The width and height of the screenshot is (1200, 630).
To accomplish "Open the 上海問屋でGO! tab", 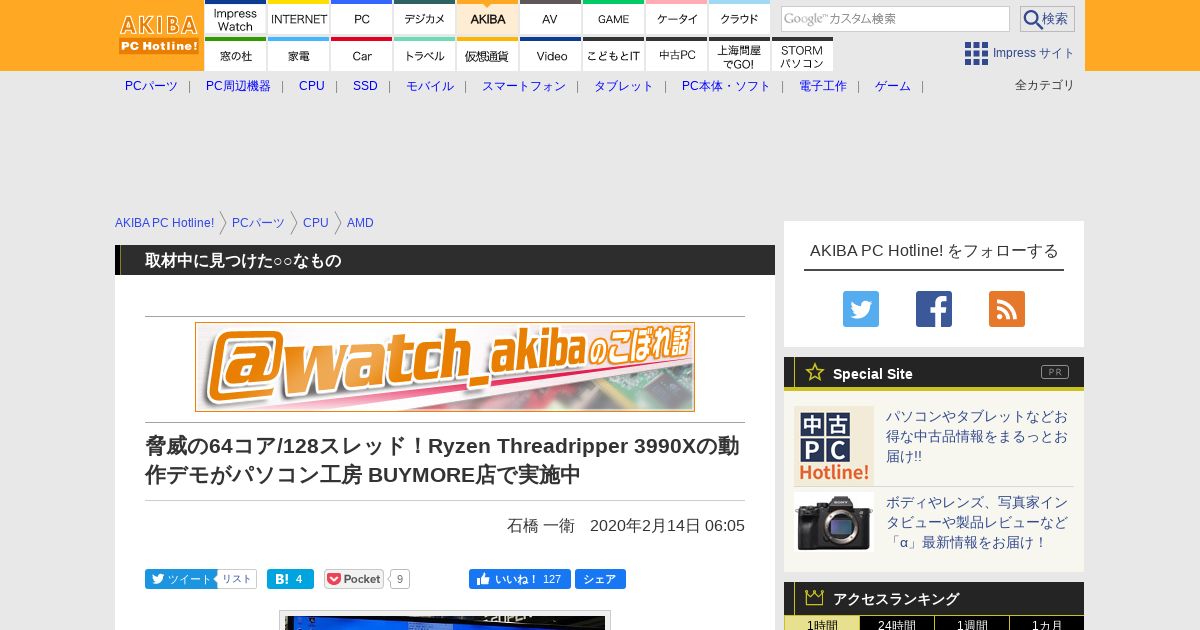I will point(740,54).
